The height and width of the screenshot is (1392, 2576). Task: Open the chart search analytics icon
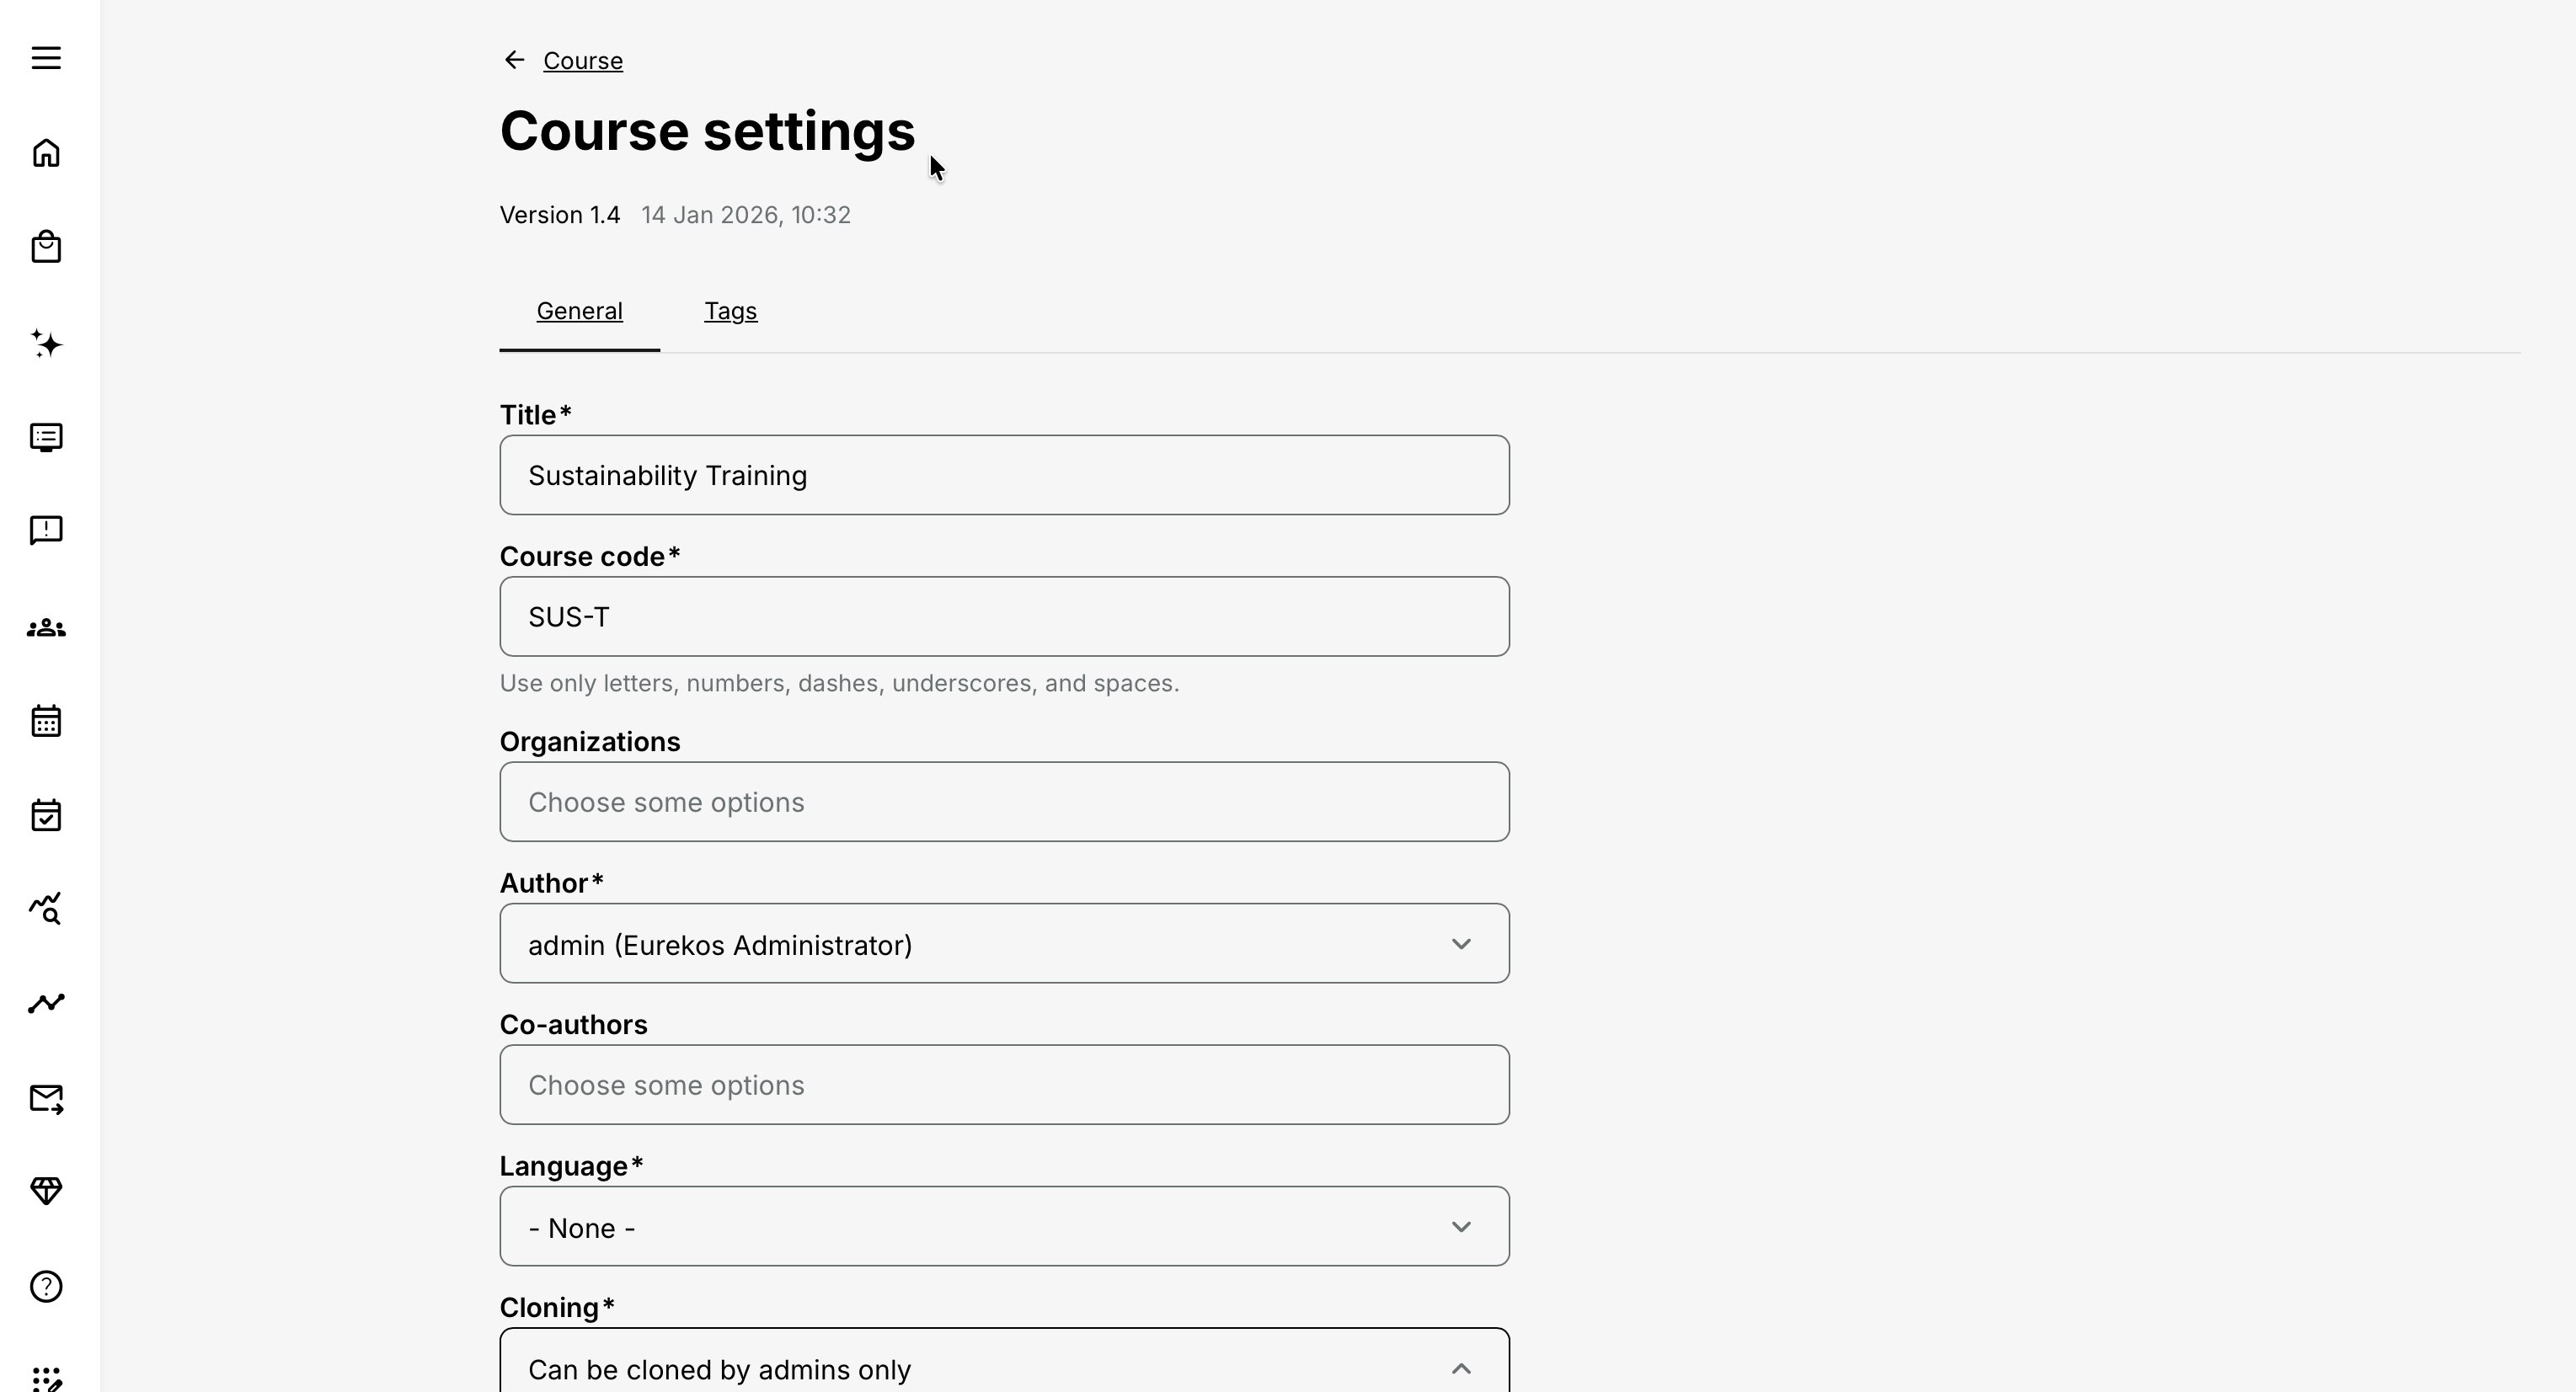point(46,908)
